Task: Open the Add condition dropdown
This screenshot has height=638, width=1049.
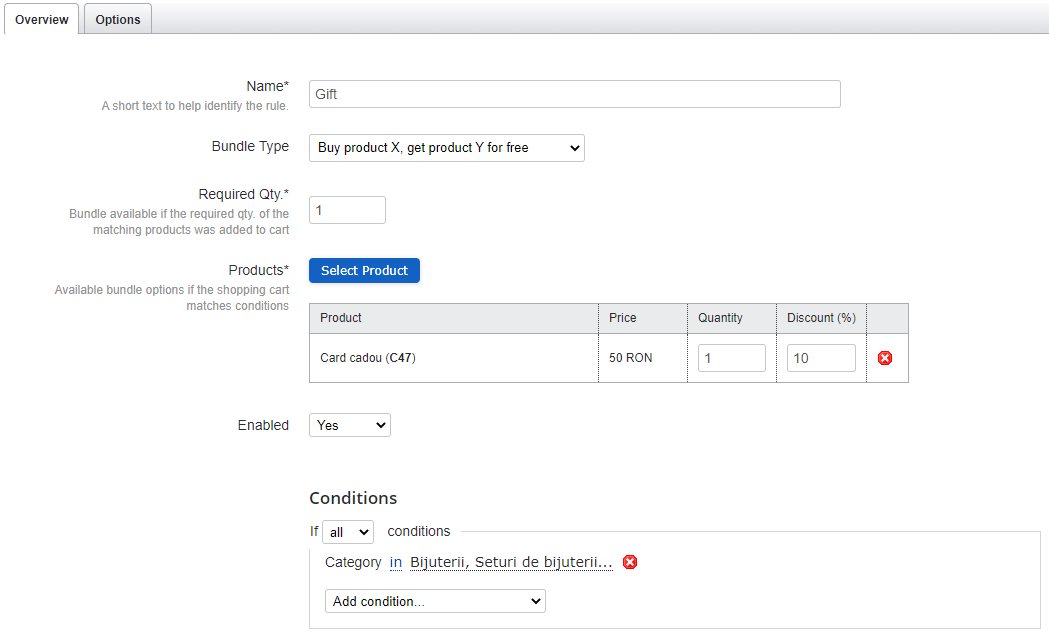Action: pos(435,600)
